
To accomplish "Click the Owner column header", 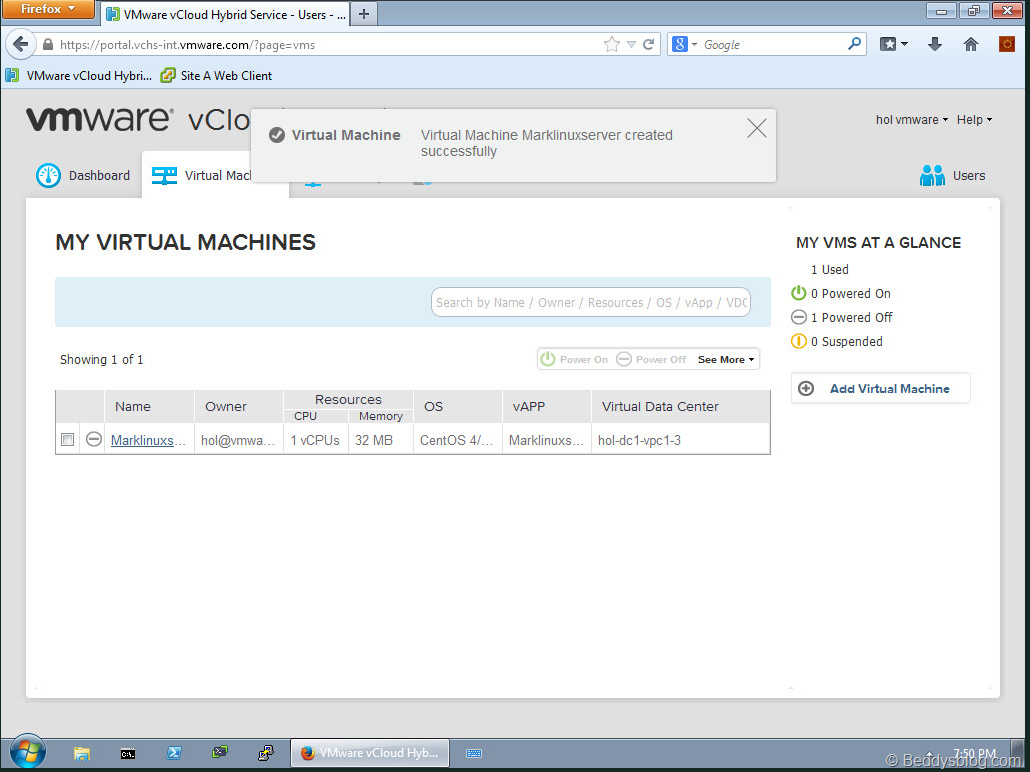I will pyautogui.click(x=239, y=407).
